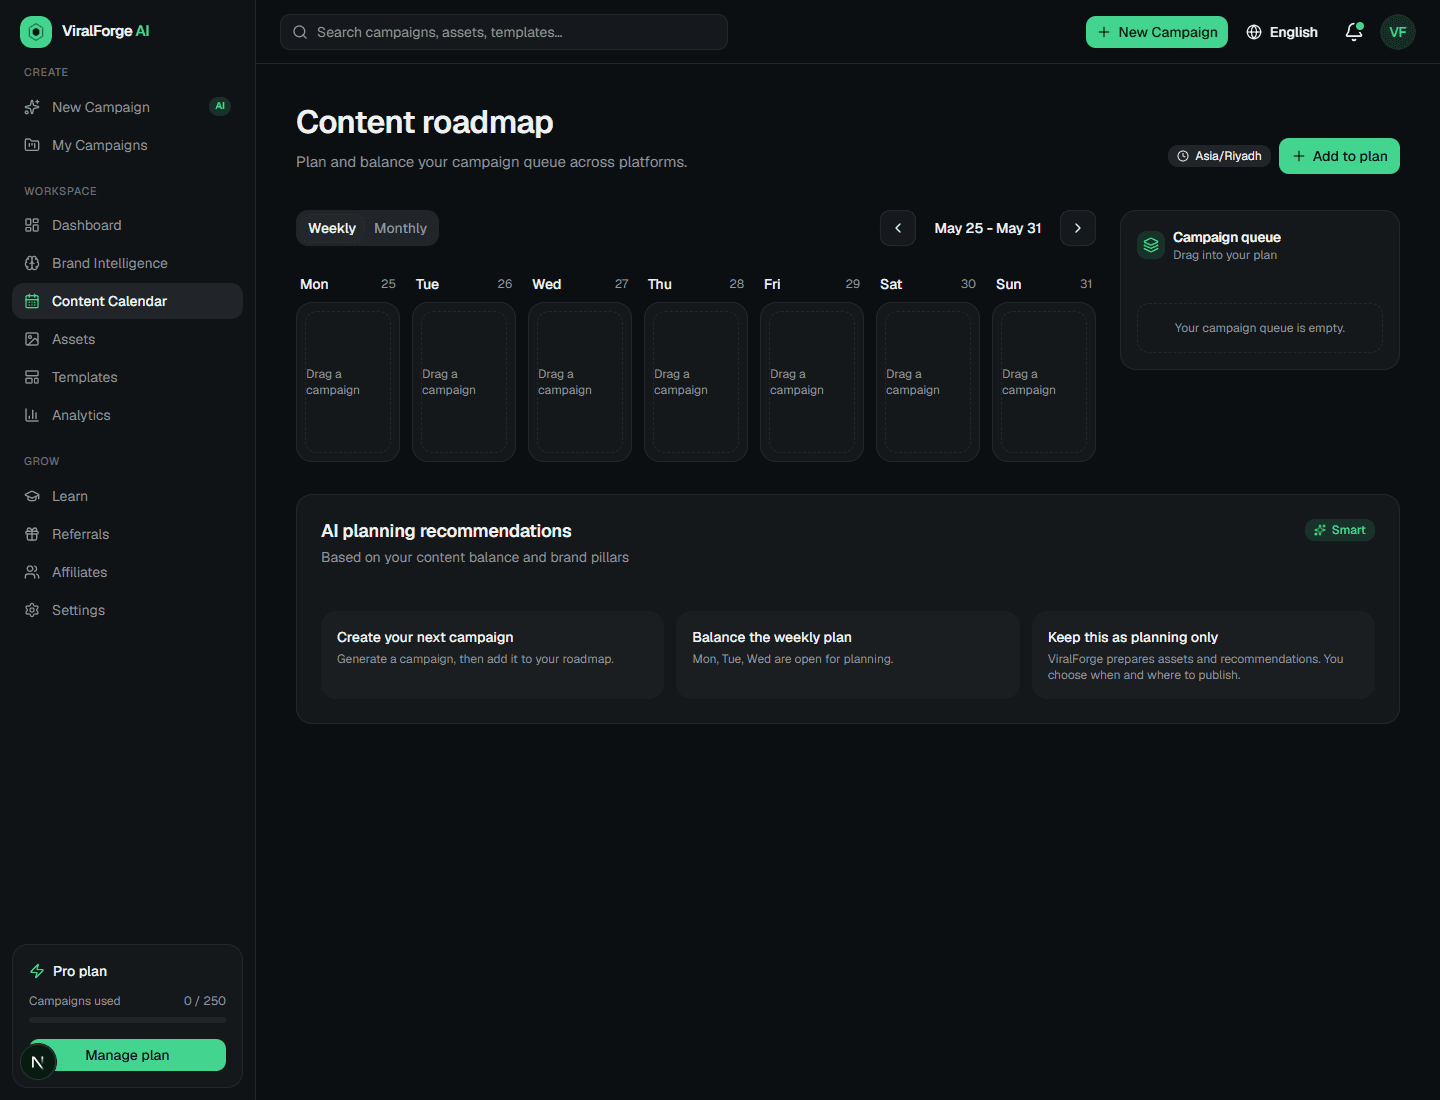Open the Keep this as planning only card

pos(1203,655)
